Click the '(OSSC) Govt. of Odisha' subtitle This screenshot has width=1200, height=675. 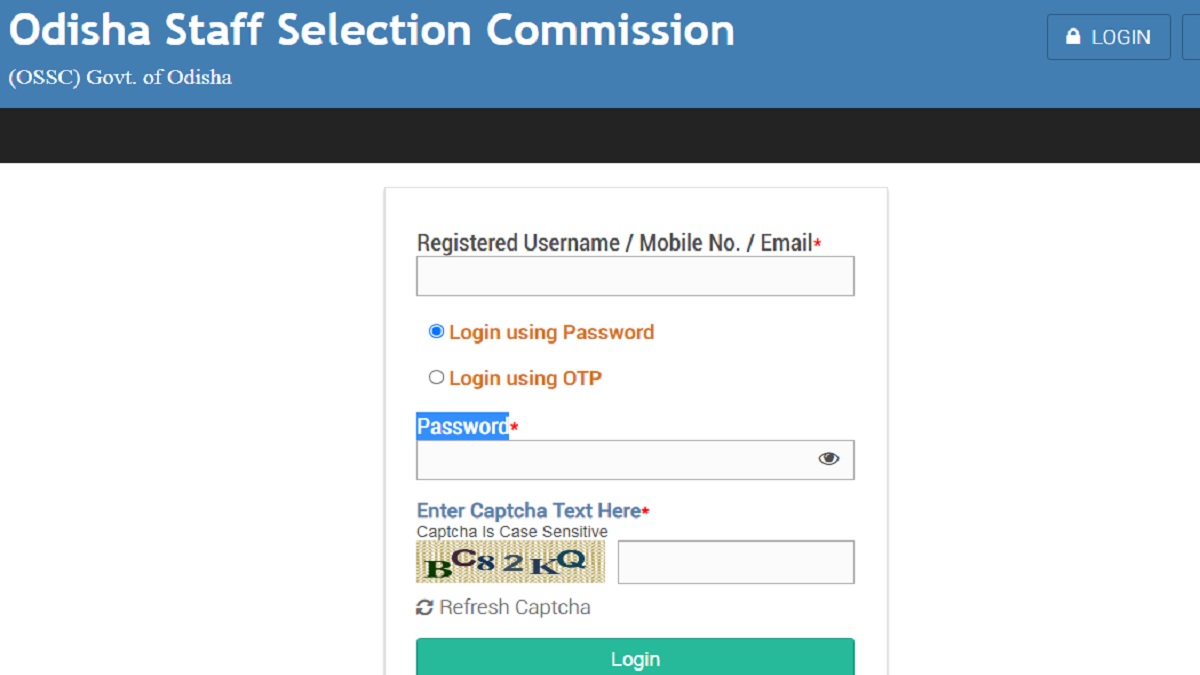tap(120, 77)
